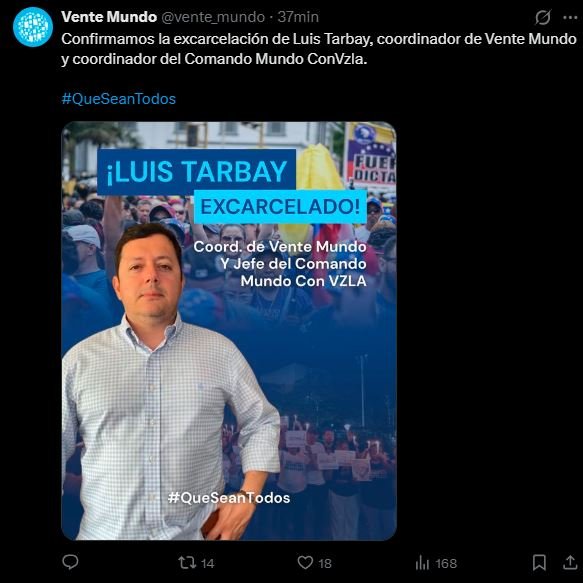
Task: Open the Vente Mundo profile avatar
Action: click(33, 27)
